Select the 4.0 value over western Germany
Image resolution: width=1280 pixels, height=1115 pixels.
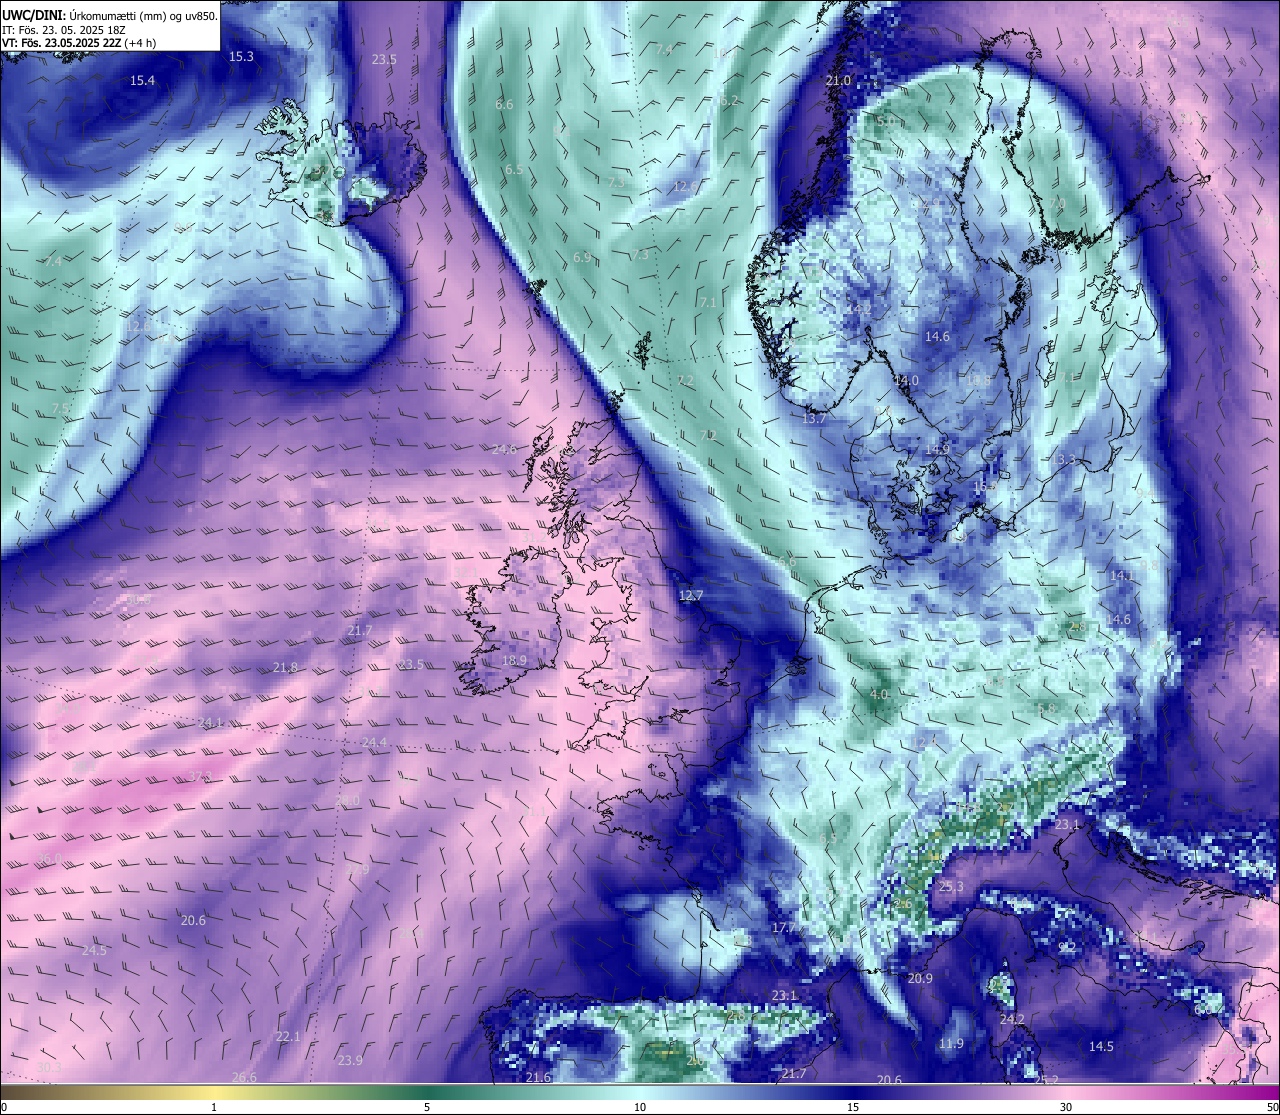pyautogui.click(x=879, y=695)
